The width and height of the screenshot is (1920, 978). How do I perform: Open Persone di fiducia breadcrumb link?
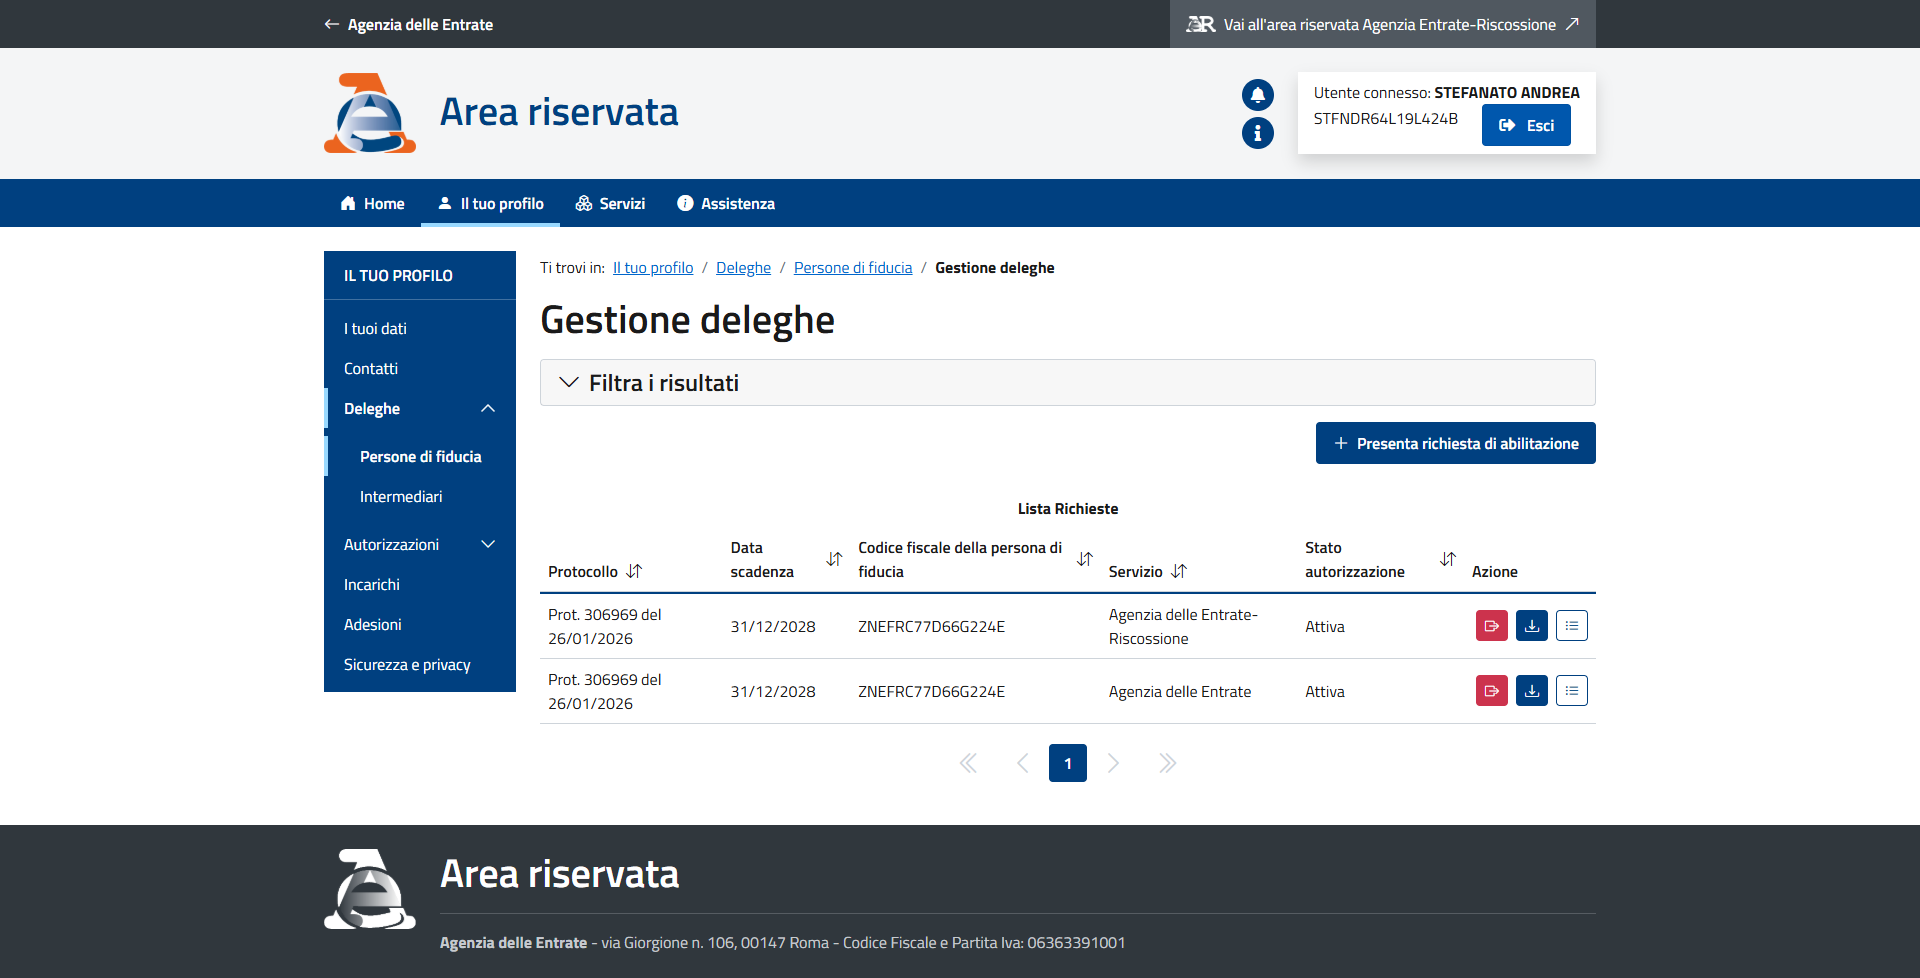tap(853, 268)
